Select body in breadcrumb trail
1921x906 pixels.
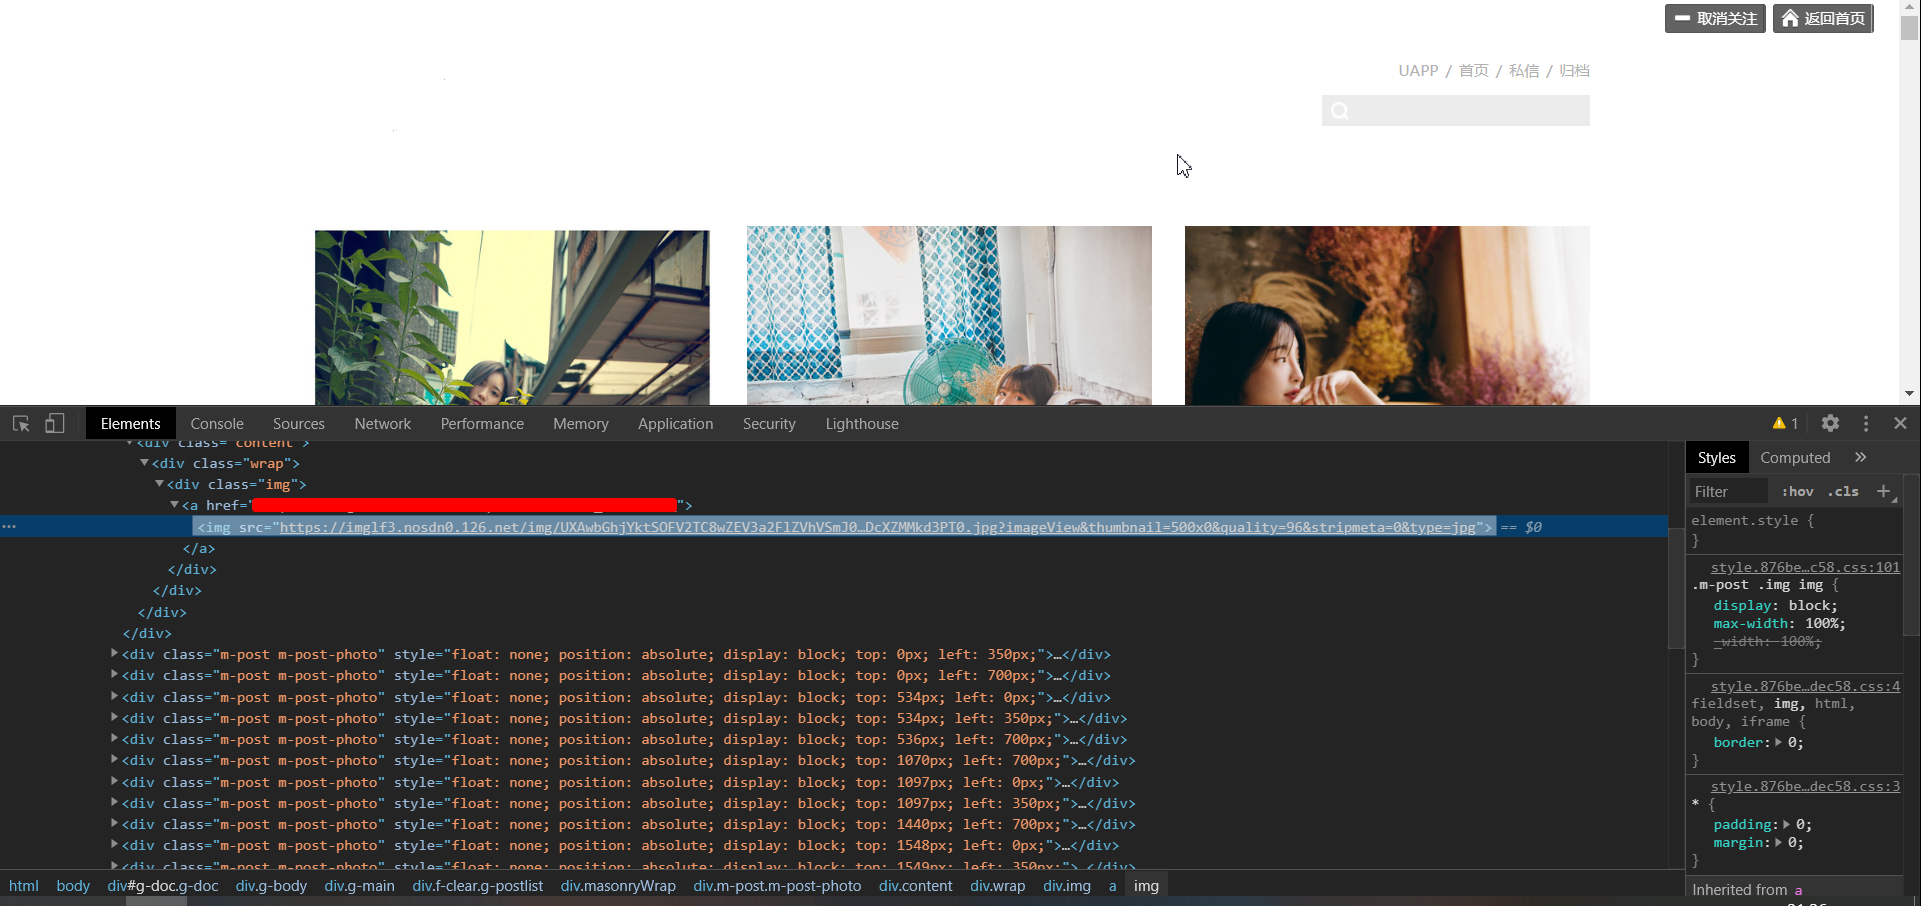pos(73,886)
